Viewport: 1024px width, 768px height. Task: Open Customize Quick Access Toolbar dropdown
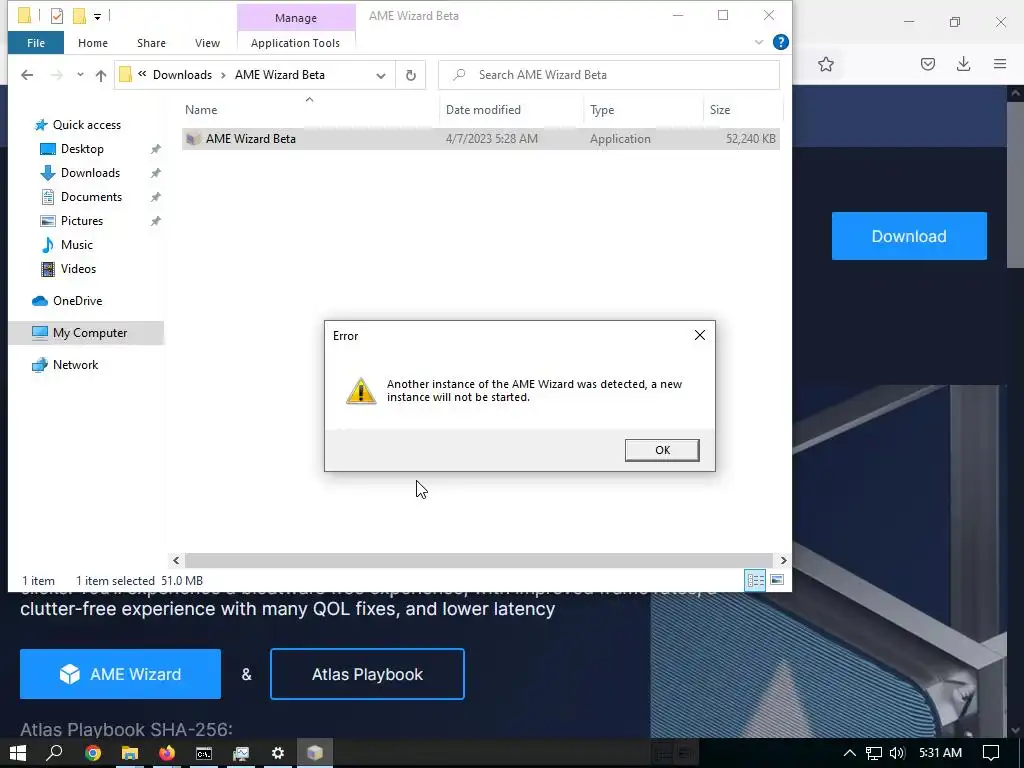97,16
